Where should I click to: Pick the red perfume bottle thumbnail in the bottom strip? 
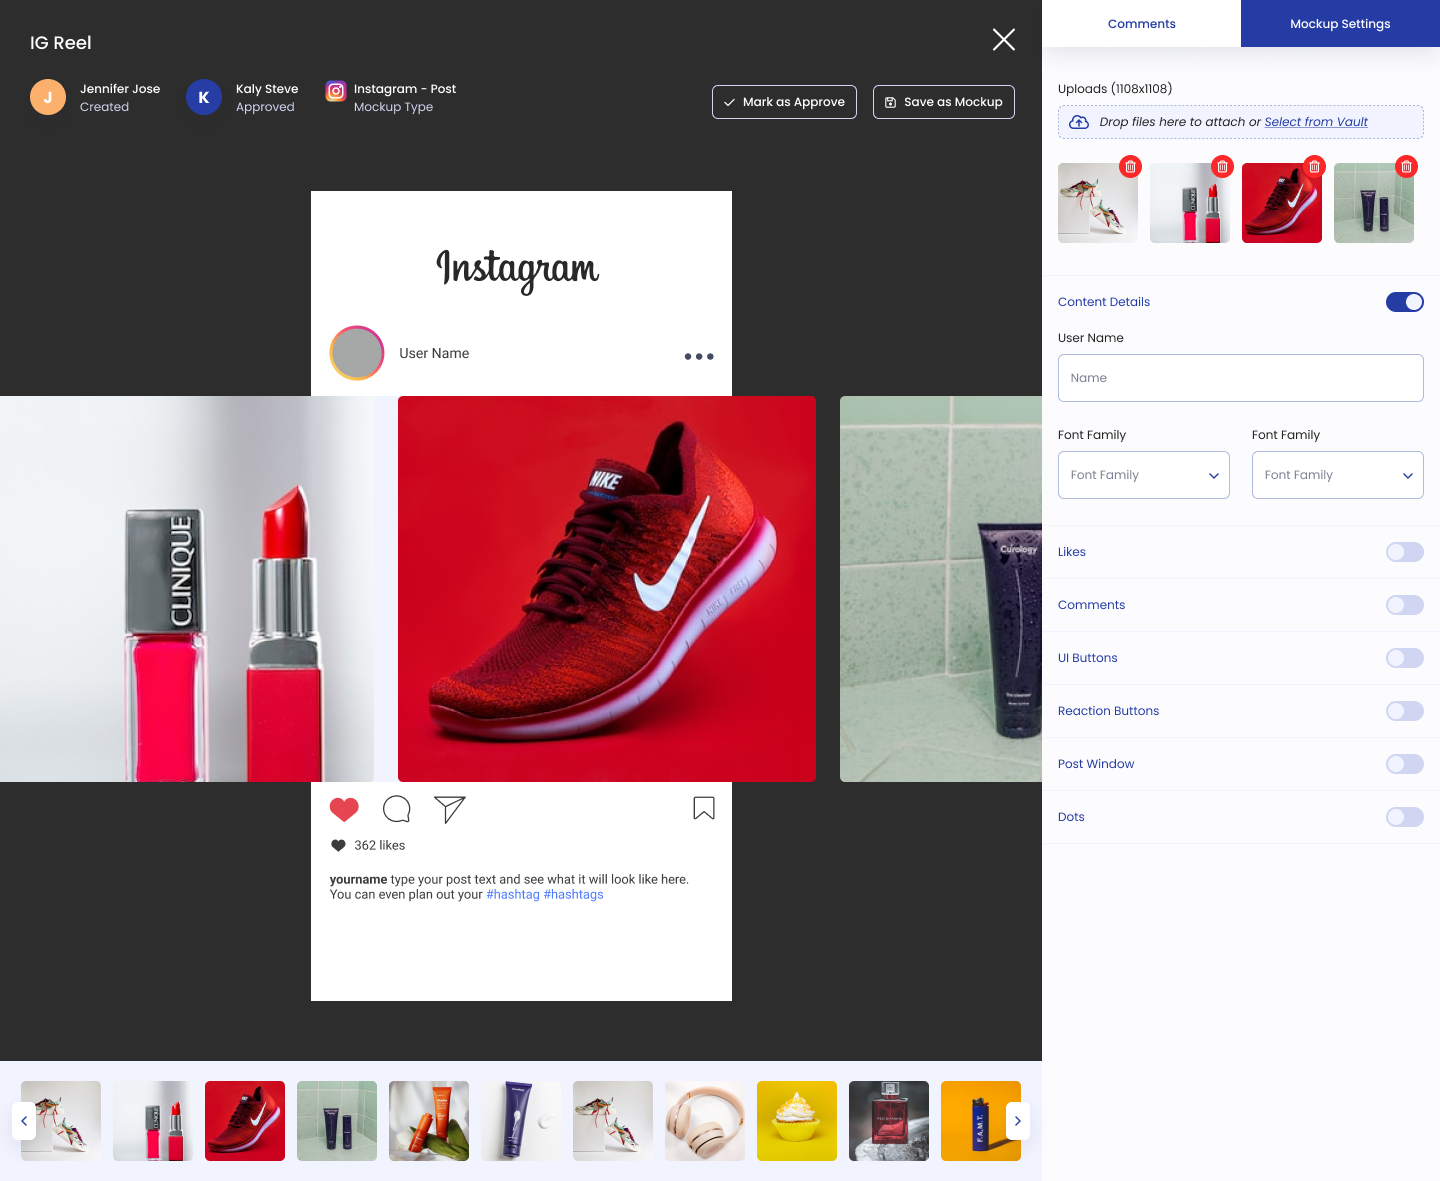click(x=889, y=1121)
